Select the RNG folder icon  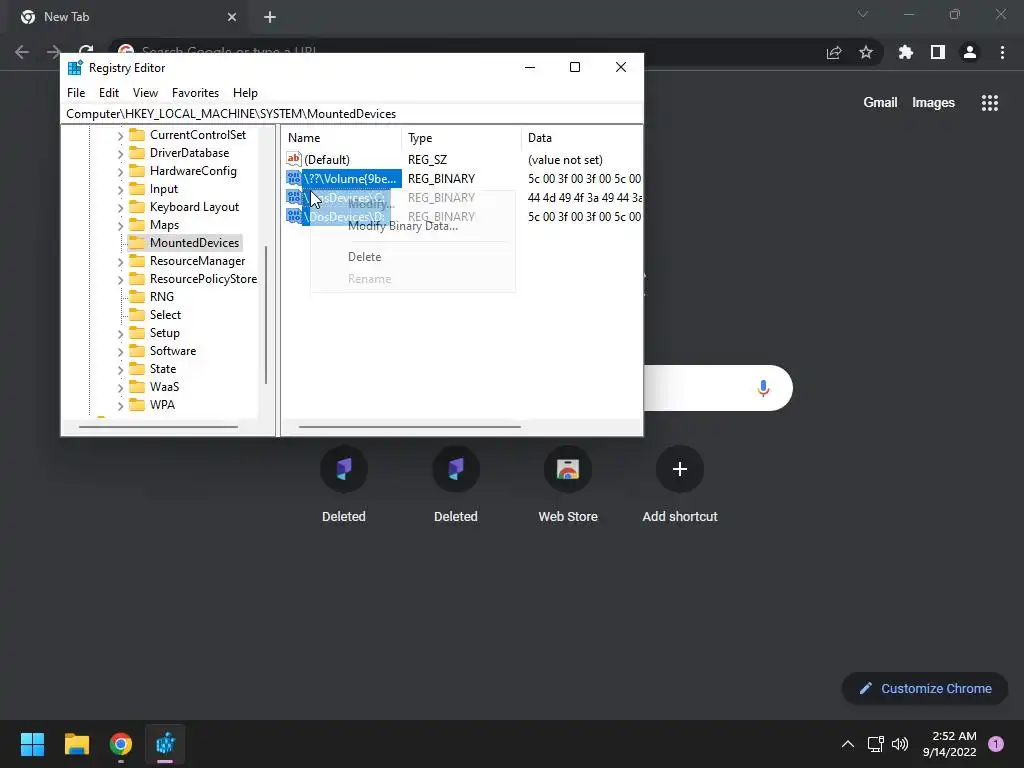point(137,296)
